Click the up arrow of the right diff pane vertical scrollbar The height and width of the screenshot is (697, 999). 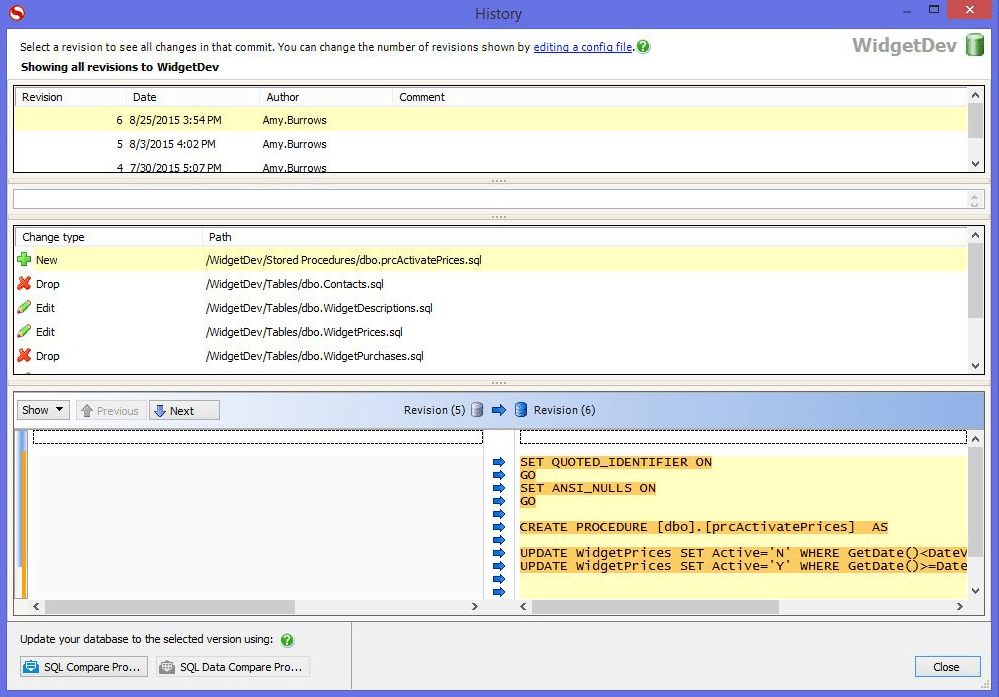pyautogui.click(x=975, y=439)
